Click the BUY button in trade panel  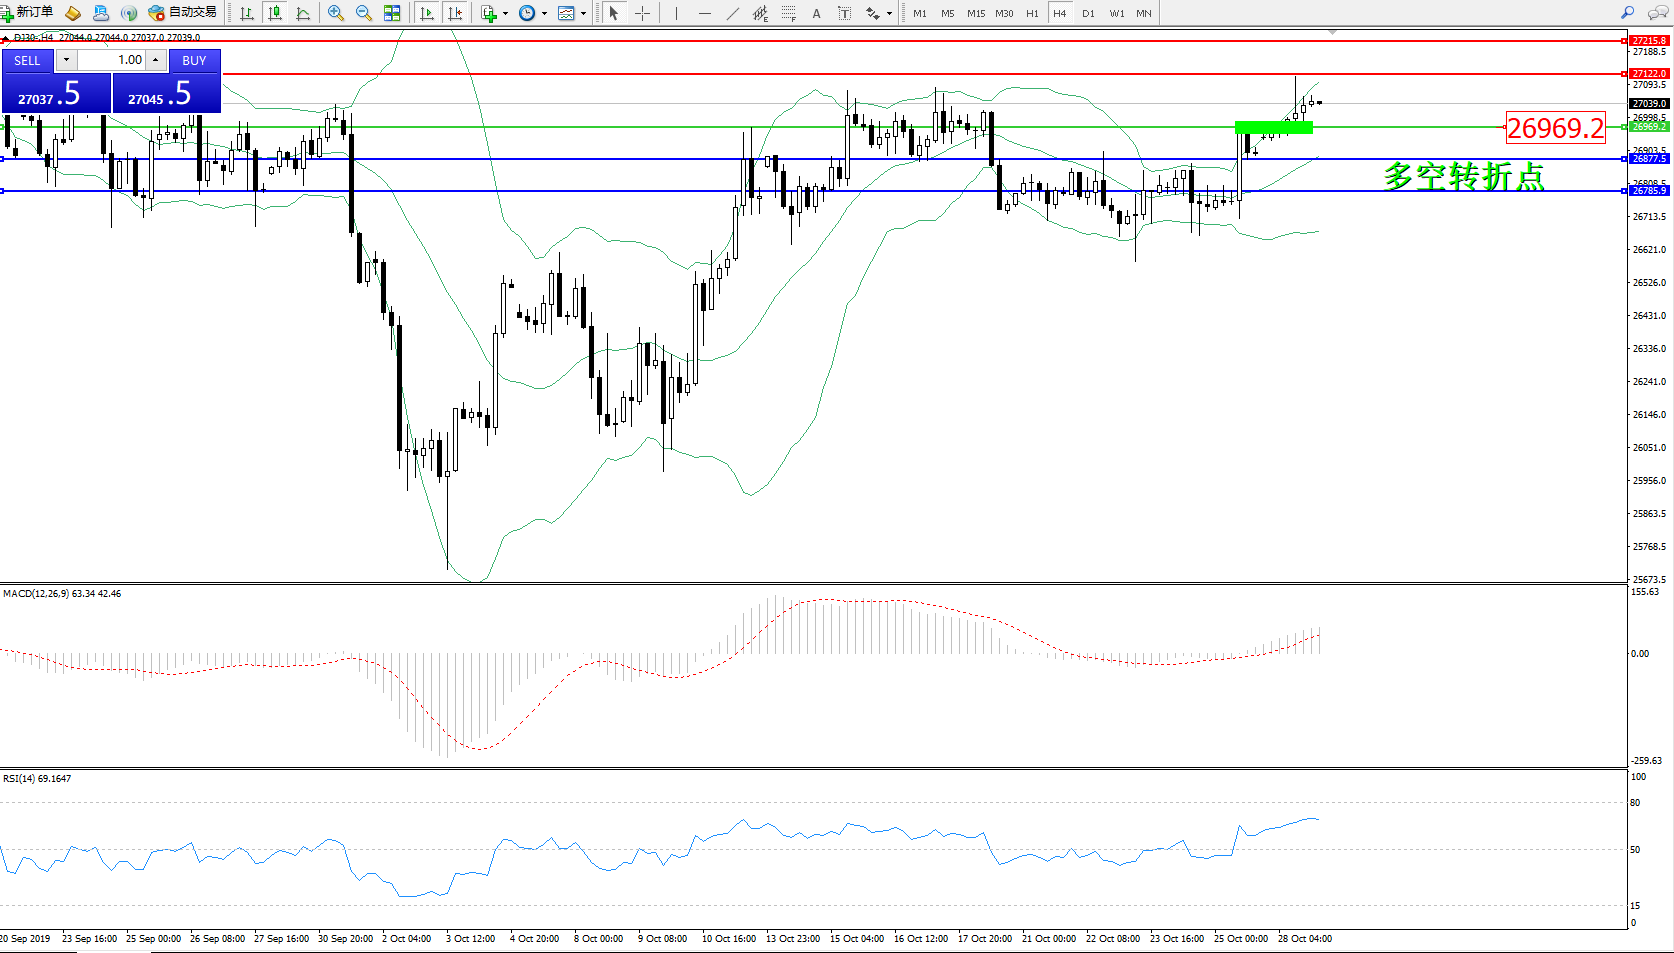tap(194, 61)
